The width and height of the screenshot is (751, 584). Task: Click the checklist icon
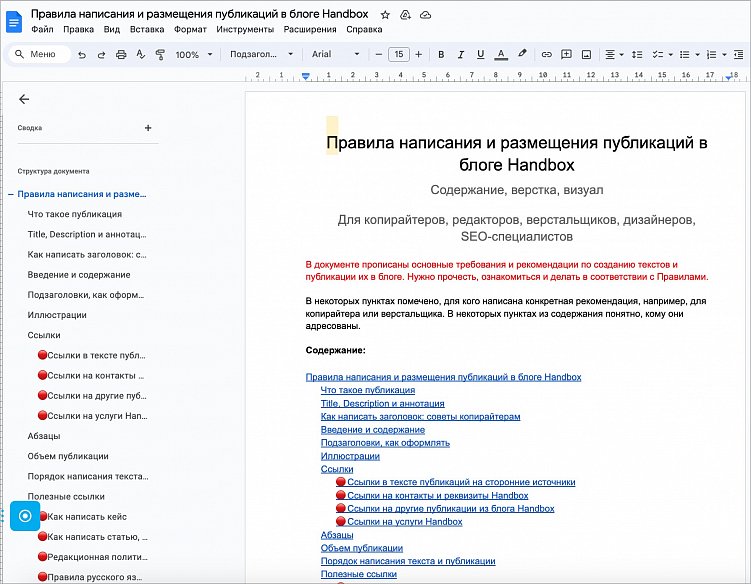pyautogui.click(x=658, y=55)
